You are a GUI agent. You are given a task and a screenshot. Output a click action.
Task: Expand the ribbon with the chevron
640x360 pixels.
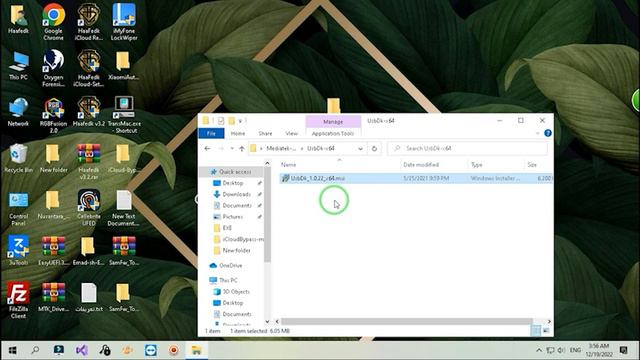(x=538, y=133)
